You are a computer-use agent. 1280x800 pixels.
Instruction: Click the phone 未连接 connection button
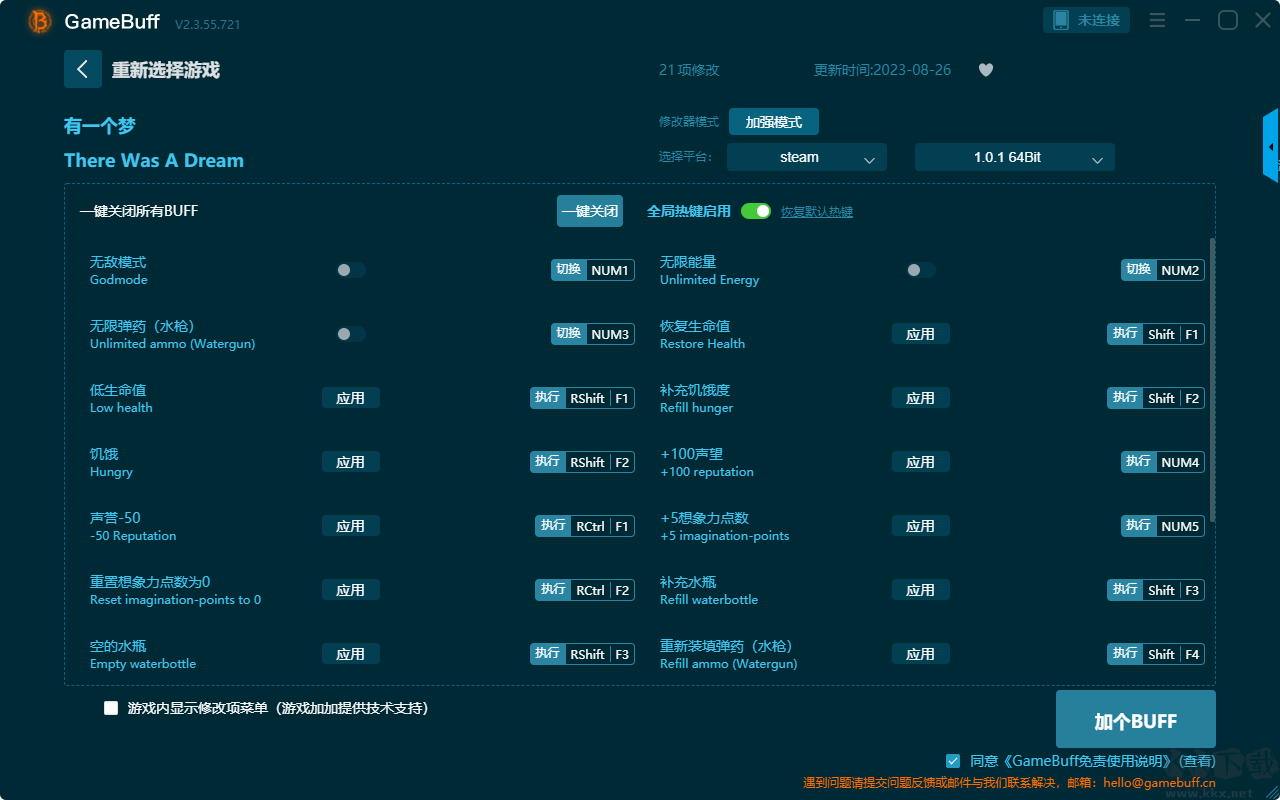pos(1087,20)
